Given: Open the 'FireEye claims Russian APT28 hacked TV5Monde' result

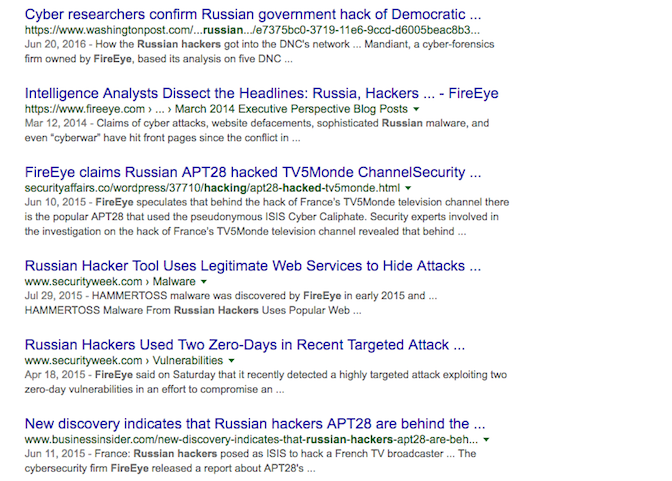Looking at the screenshot, I should click(x=253, y=172).
